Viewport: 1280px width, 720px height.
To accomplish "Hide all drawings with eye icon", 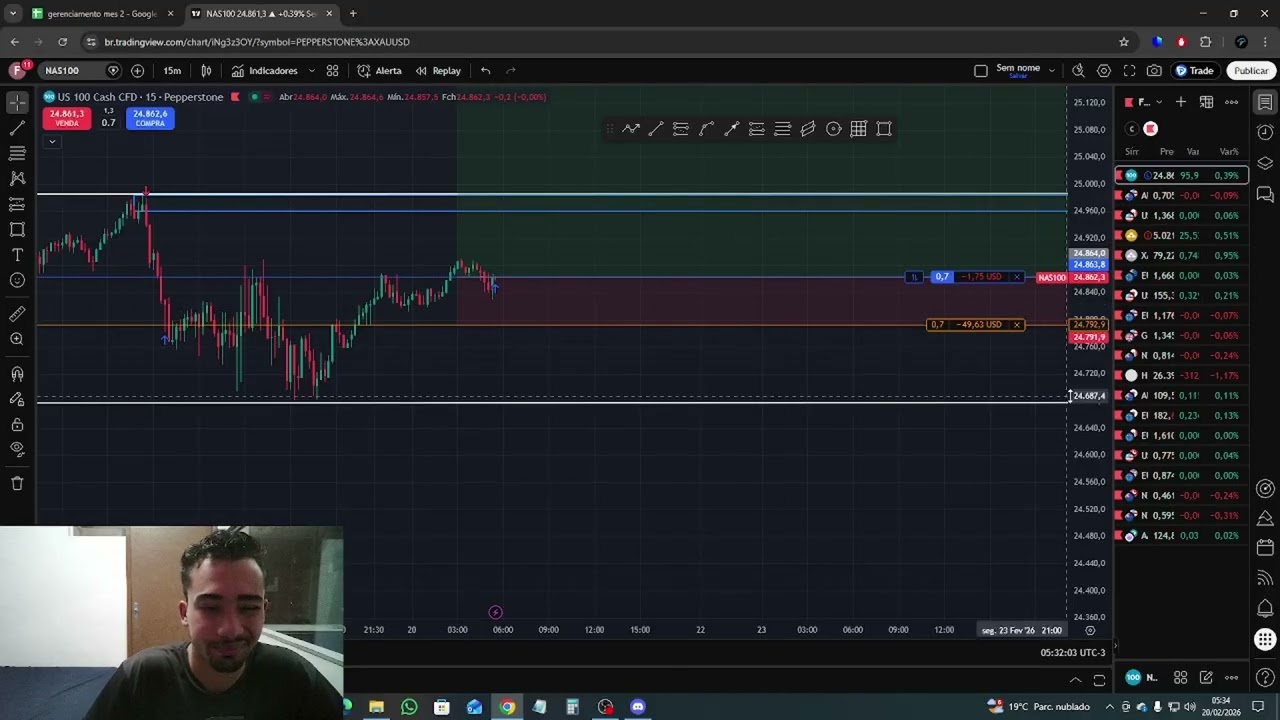I will point(17,449).
